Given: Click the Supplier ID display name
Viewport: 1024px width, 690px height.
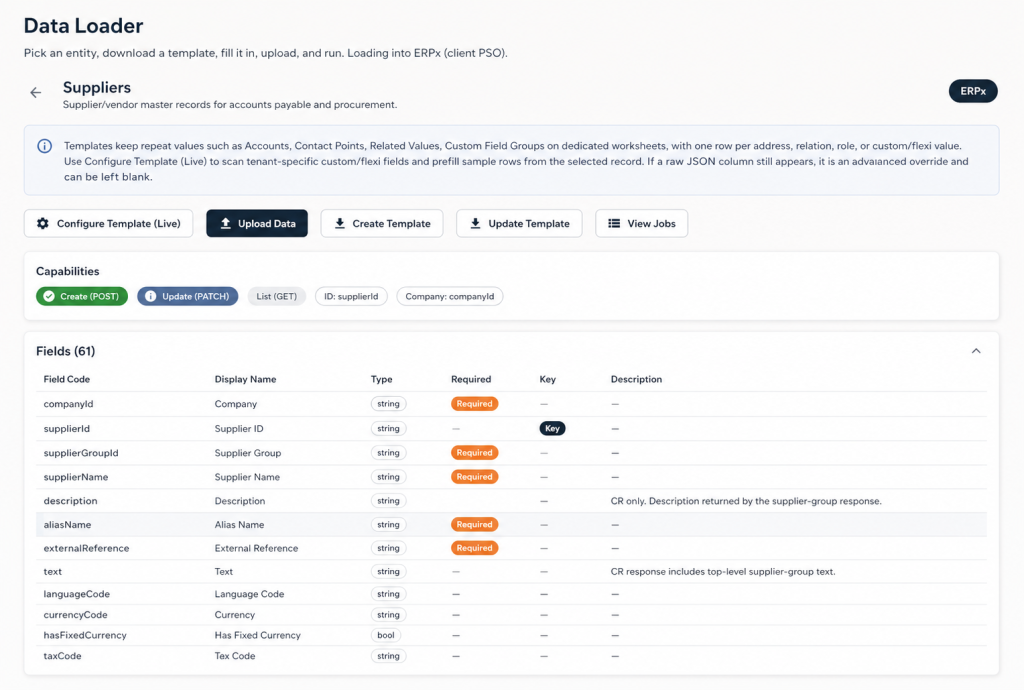Looking at the screenshot, I should click(x=239, y=429).
